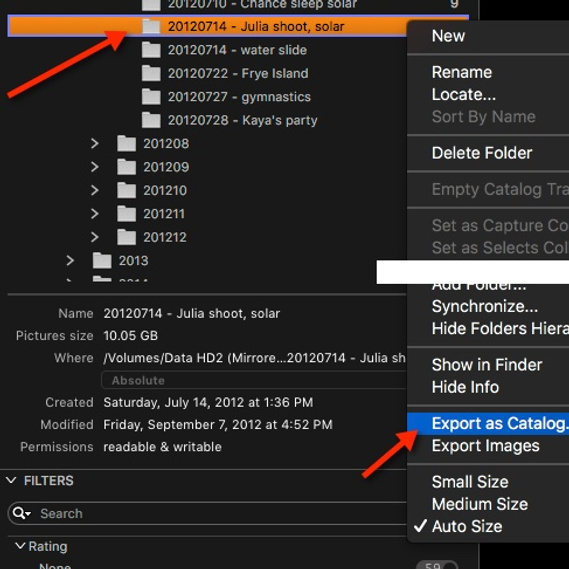Screen dimensions: 569x569
Task: Click the Where path value
Action: tap(254, 358)
